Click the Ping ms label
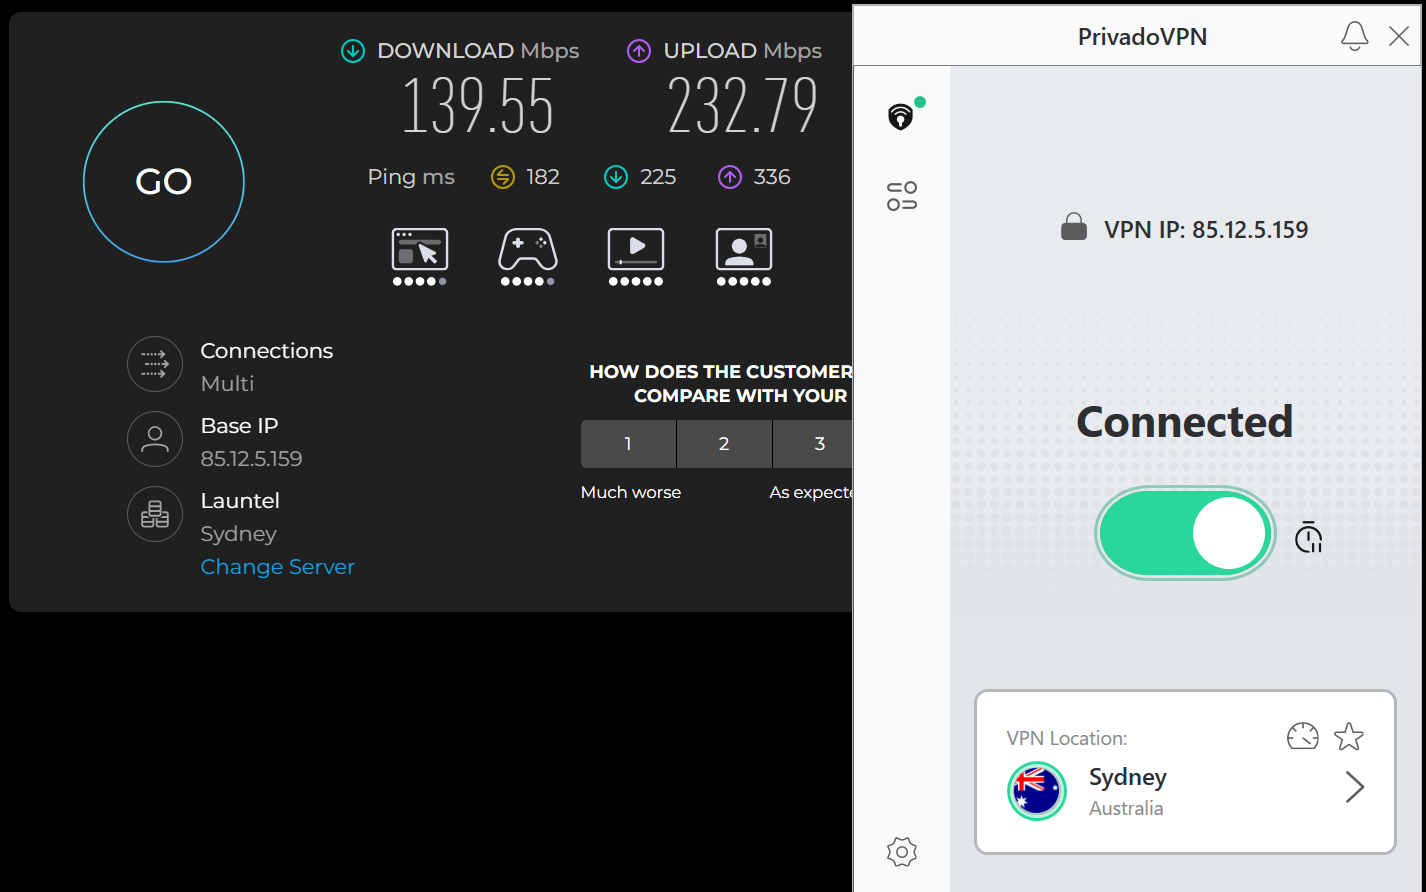Viewport: 1426px width, 892px height. click(x=411, y=177)
